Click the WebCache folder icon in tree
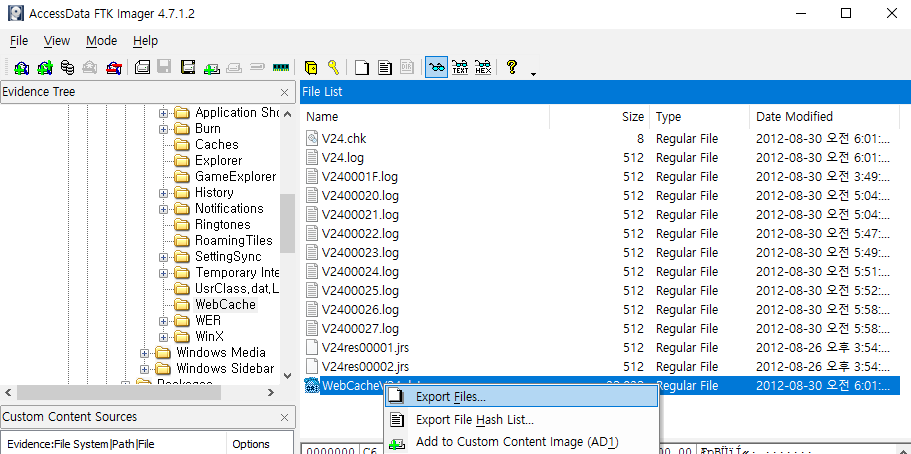 coord(182,305)
